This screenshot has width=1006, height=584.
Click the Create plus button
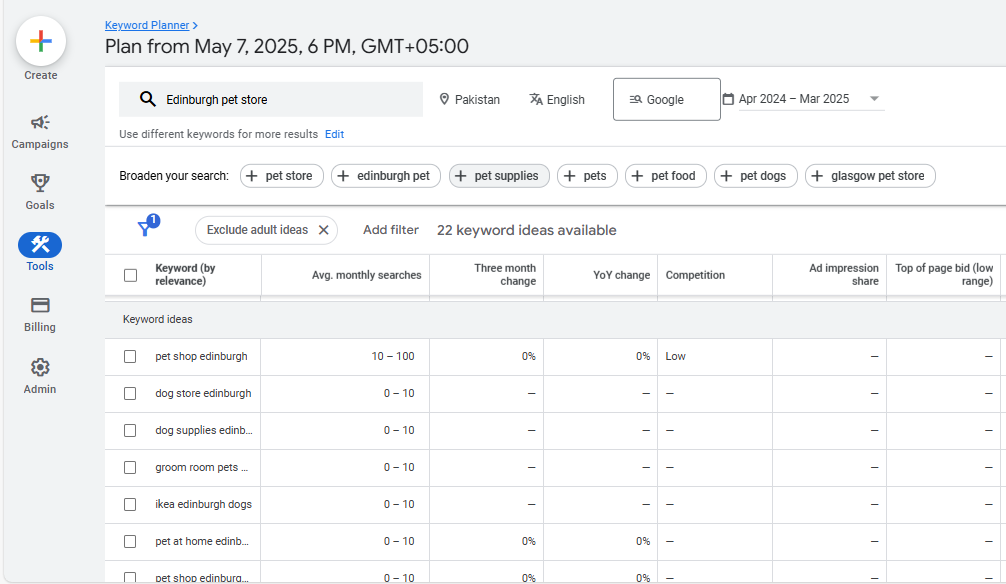40,41
